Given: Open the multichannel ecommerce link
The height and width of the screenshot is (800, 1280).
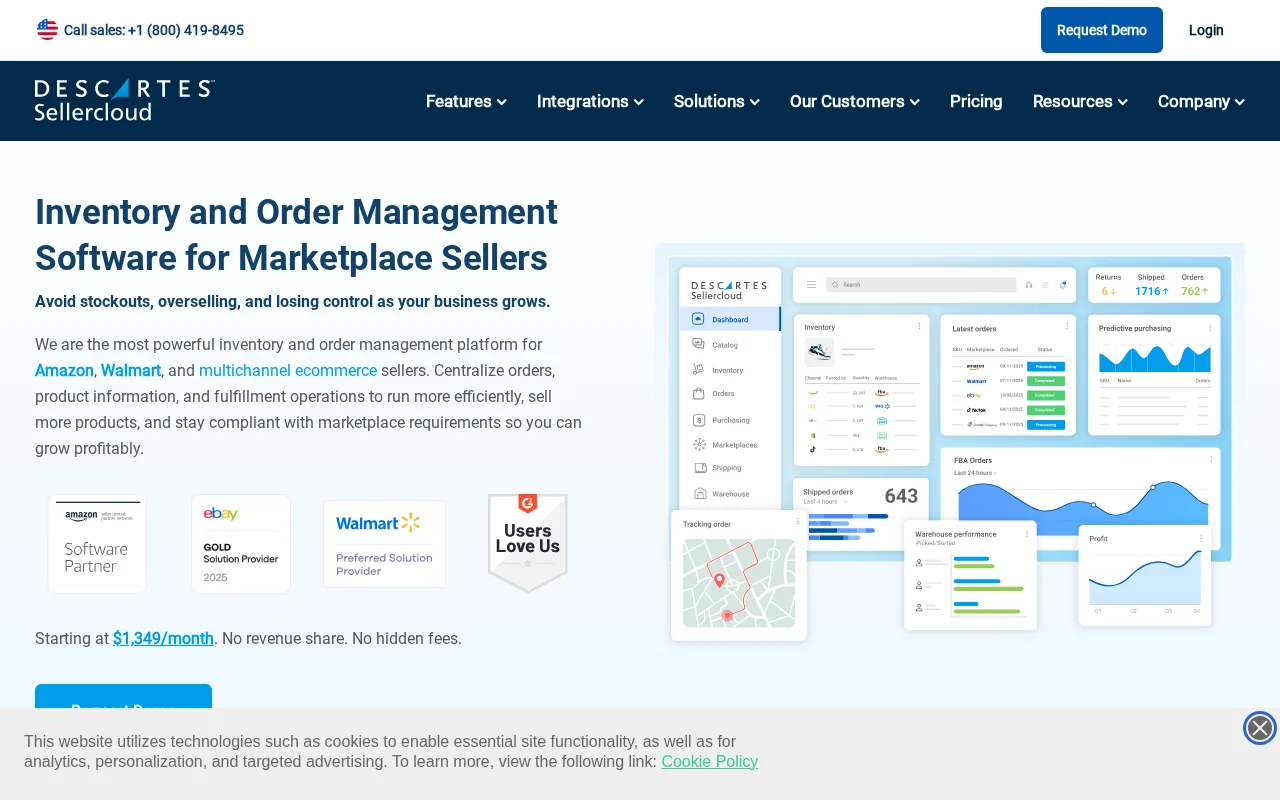Looking at the screenshot, I should [x=288, y=370].
